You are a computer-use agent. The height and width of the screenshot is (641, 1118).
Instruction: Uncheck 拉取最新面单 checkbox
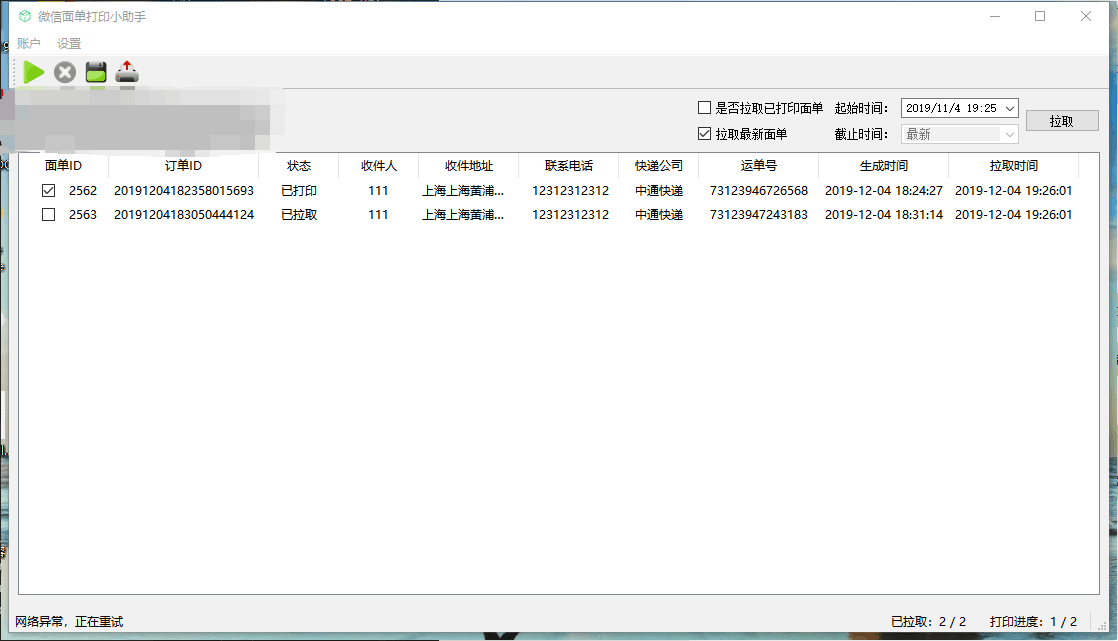coord(704,133)
